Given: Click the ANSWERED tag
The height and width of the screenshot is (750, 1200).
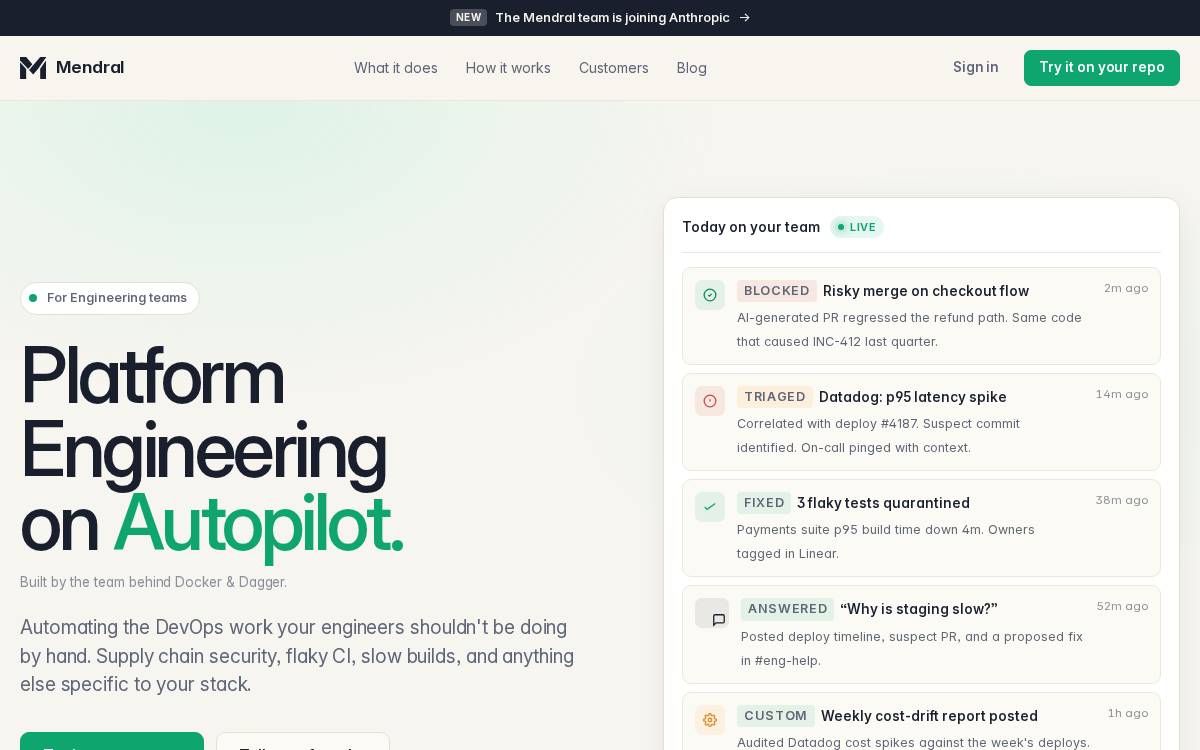Looking at the screenshot, I should 788,609.
